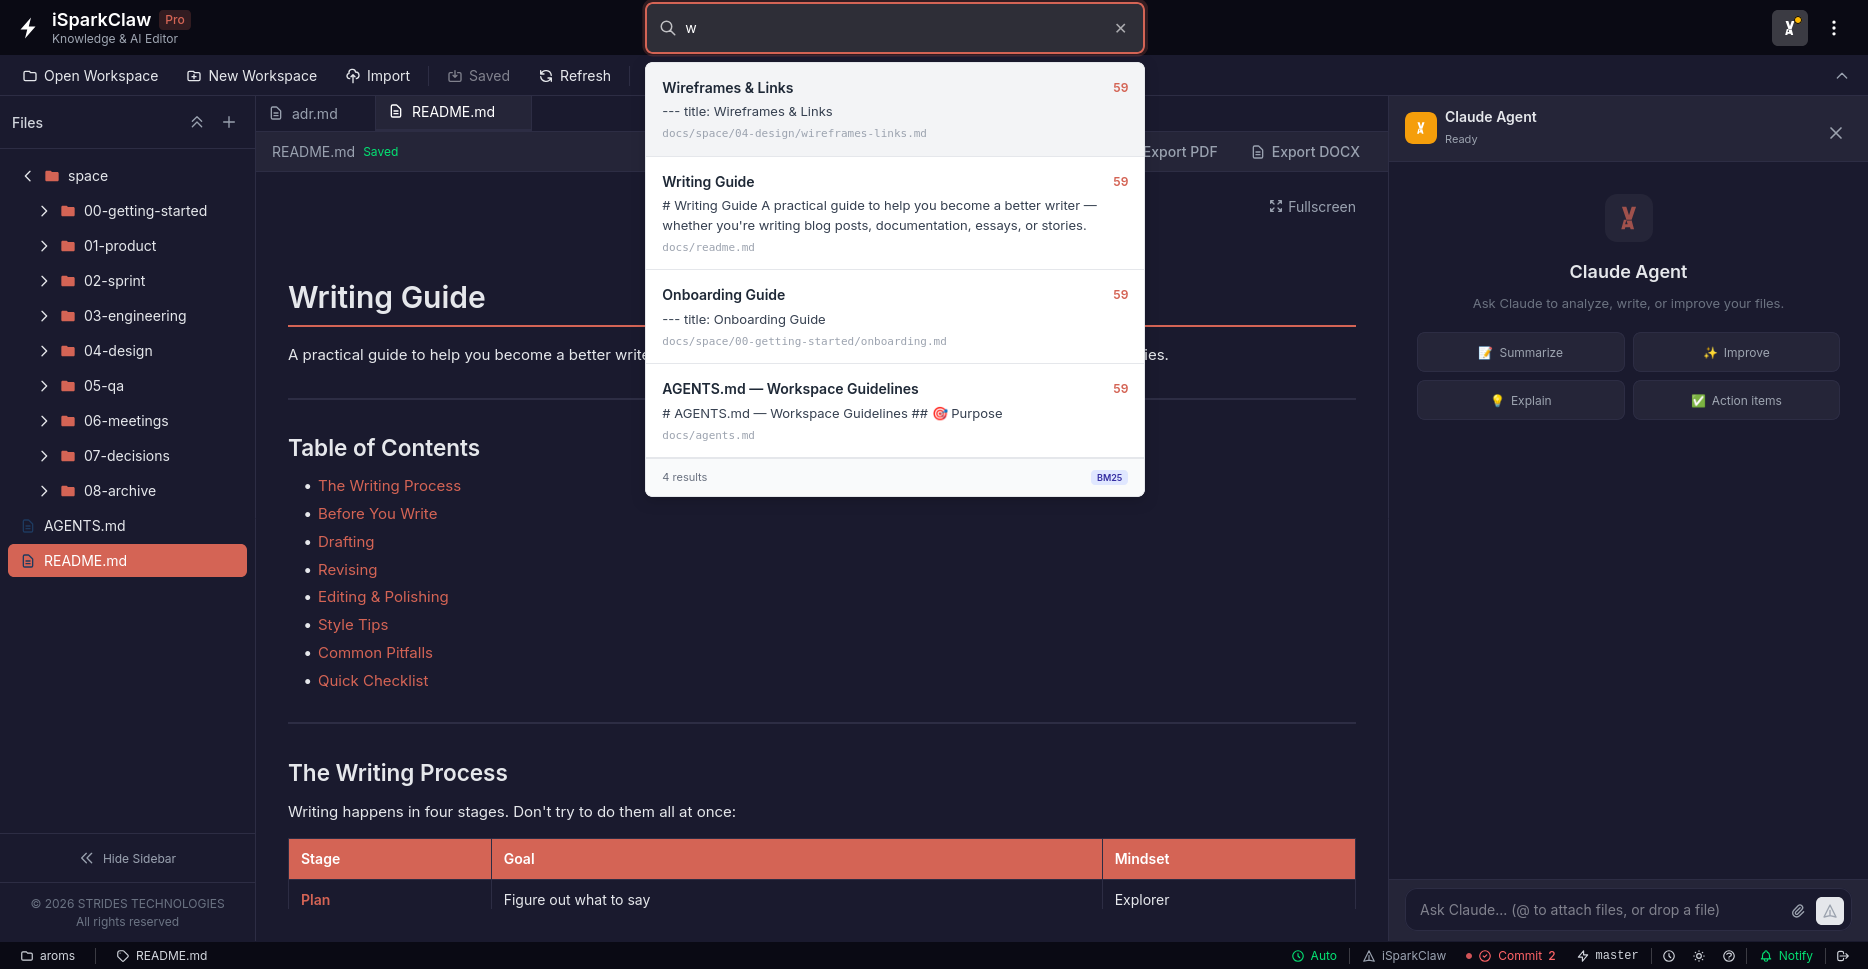Click the aroms folder in status bar

coord(48,956)
